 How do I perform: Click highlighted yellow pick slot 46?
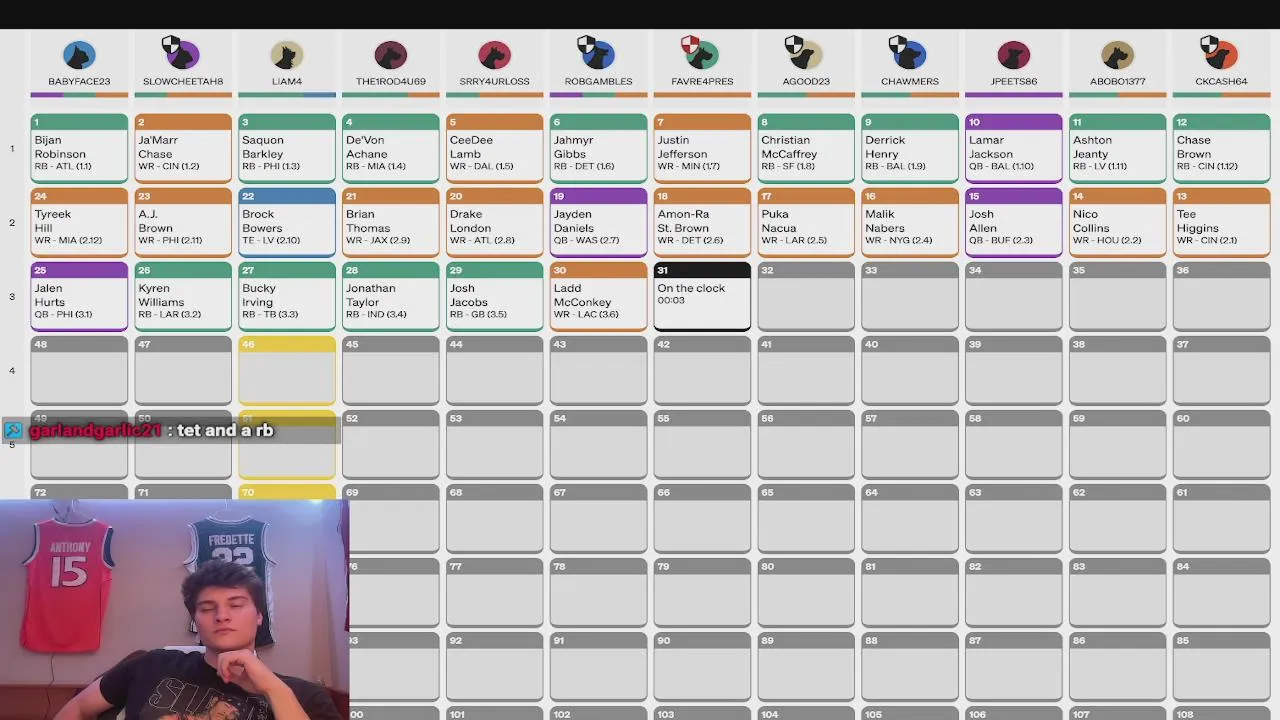click(x=287, y=370)
